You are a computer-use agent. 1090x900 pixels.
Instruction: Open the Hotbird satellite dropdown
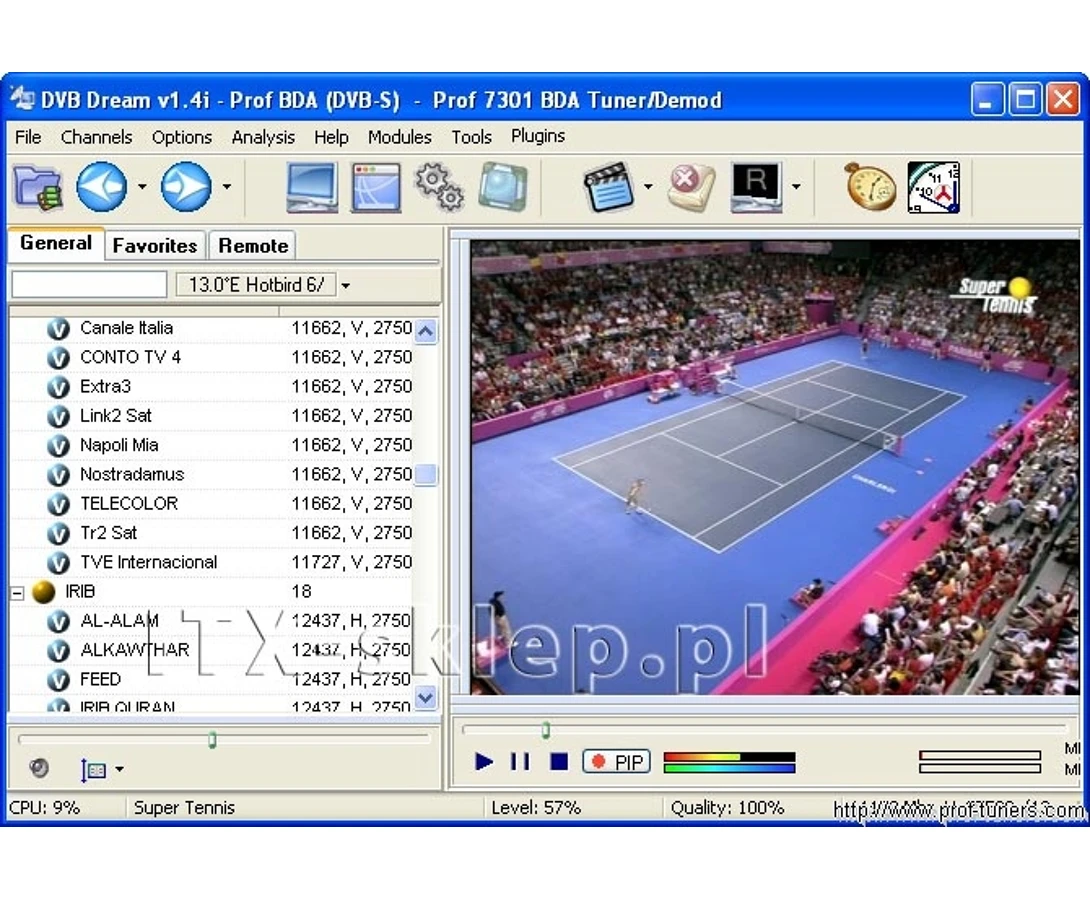[x=345, y=285]
